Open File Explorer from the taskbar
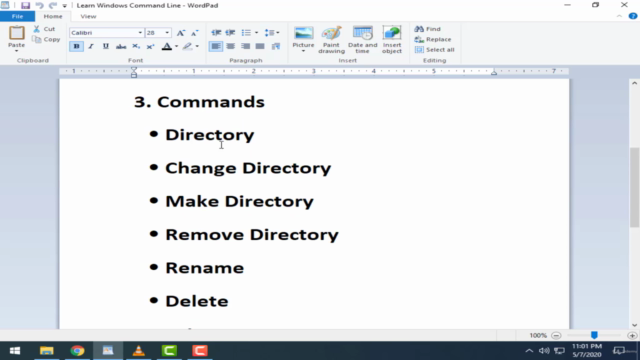 pos(47,351)
